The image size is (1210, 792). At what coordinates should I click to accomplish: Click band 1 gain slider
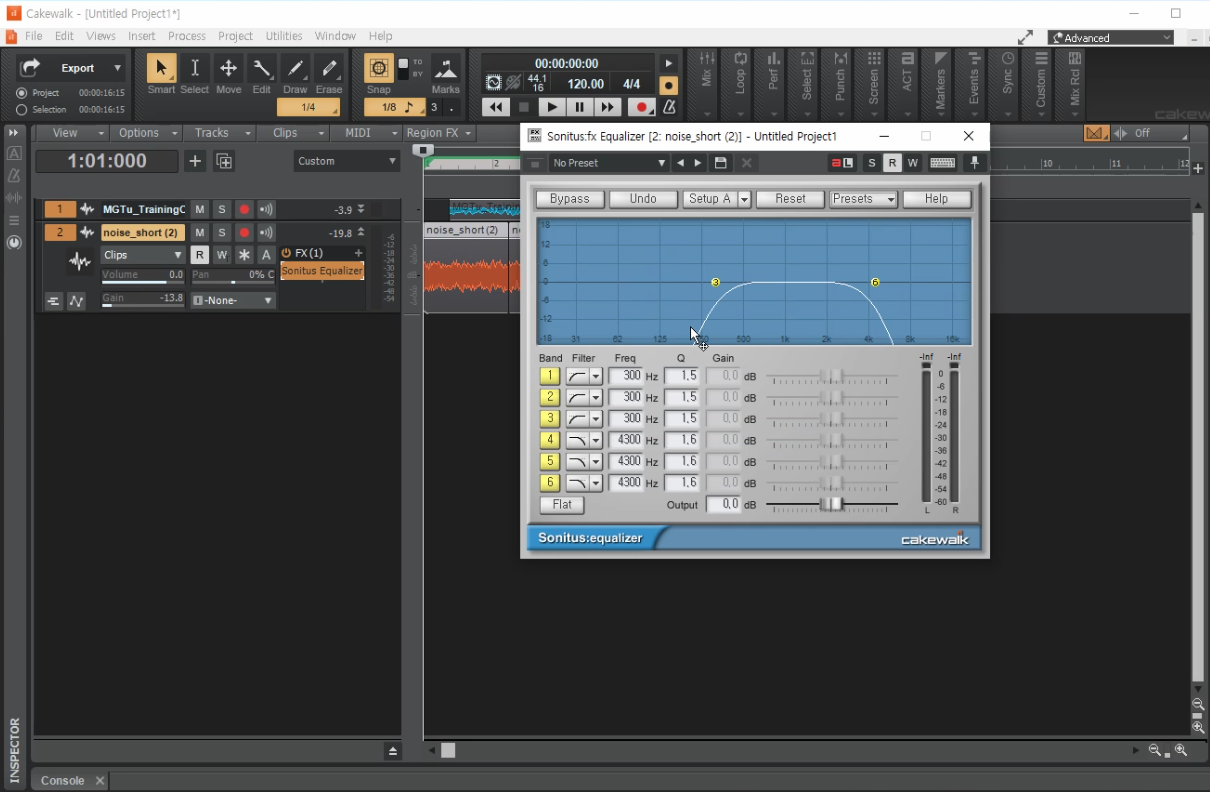[832, 377]
